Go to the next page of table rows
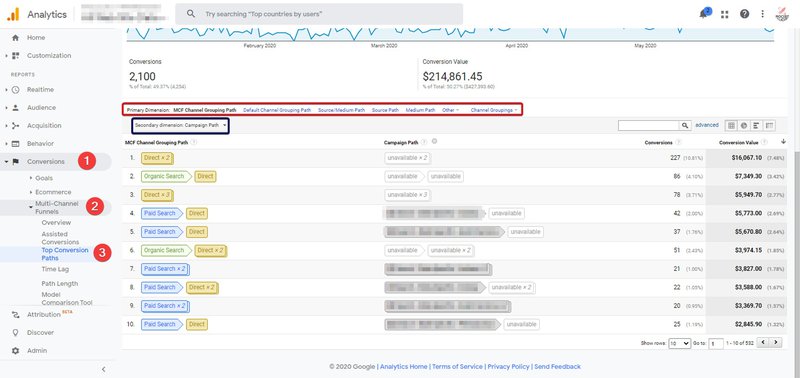 coord(776,343)
